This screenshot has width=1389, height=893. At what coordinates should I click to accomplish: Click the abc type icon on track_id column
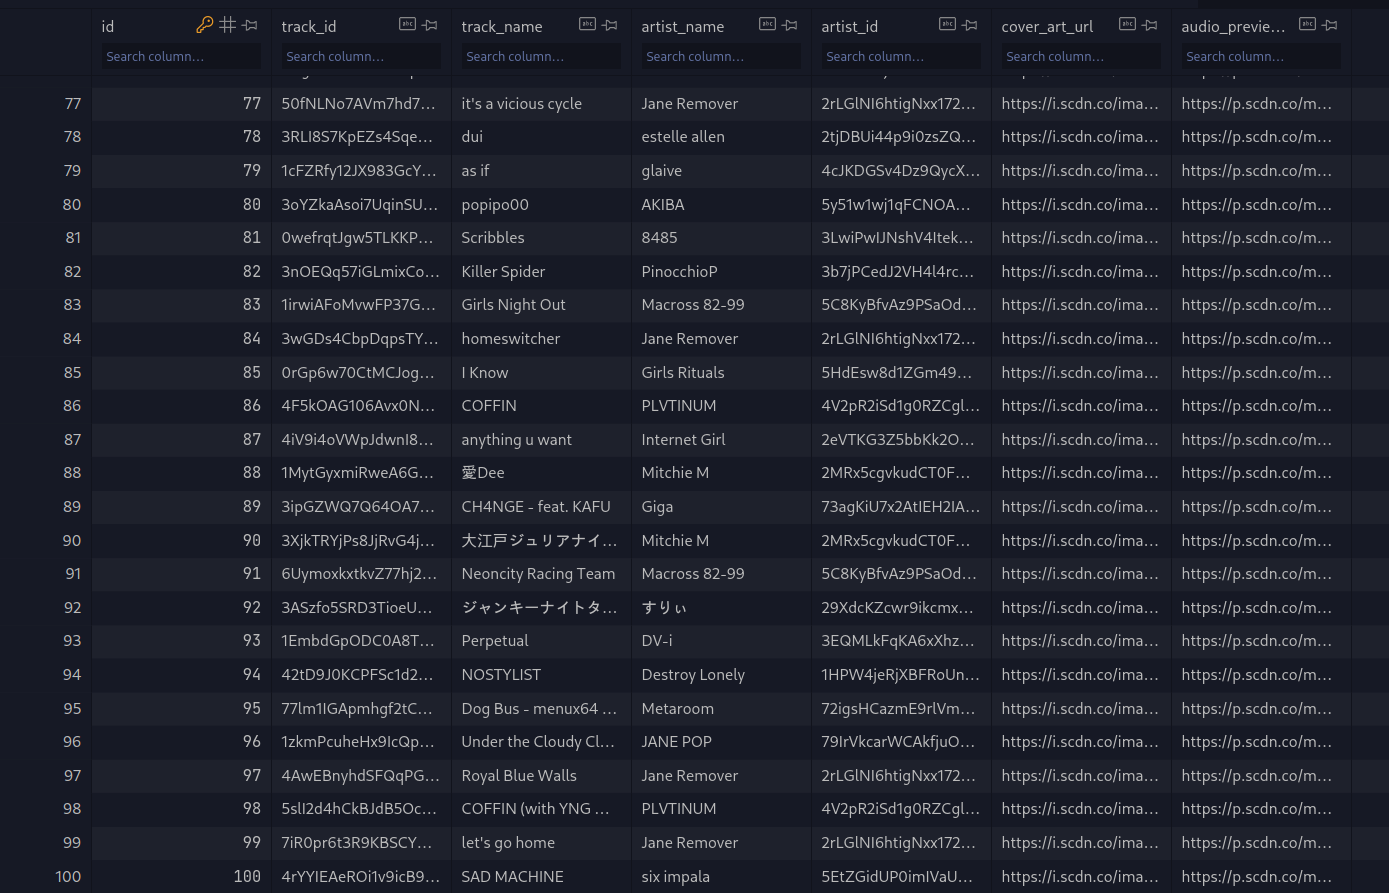coord(408,25)
